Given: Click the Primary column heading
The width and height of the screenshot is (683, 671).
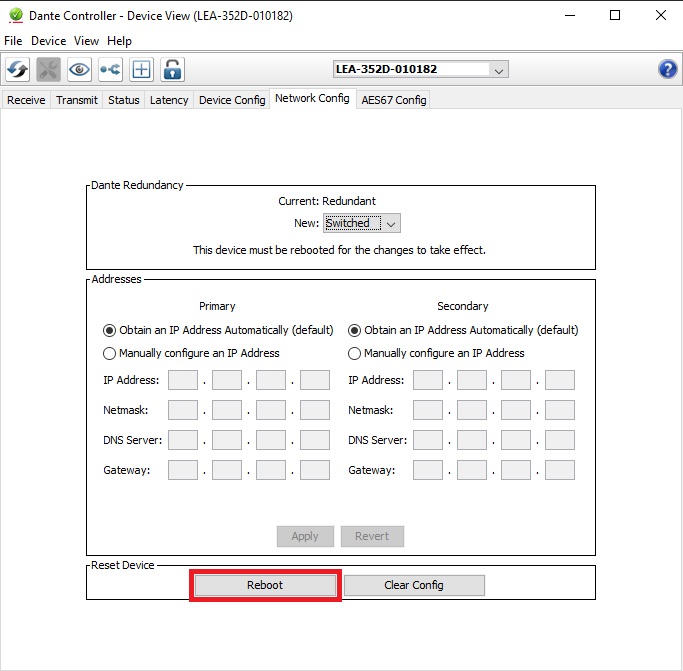Looking at the screenshot, I should click(x=217, y=306).
